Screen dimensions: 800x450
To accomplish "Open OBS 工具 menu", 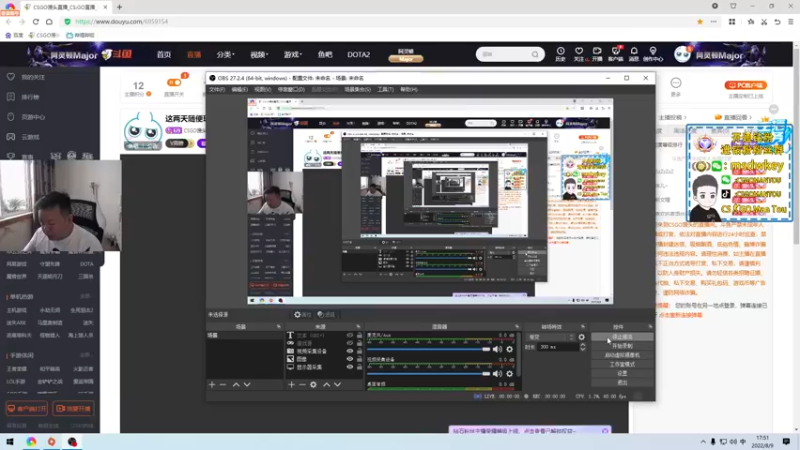I will [x=385, y=89].
